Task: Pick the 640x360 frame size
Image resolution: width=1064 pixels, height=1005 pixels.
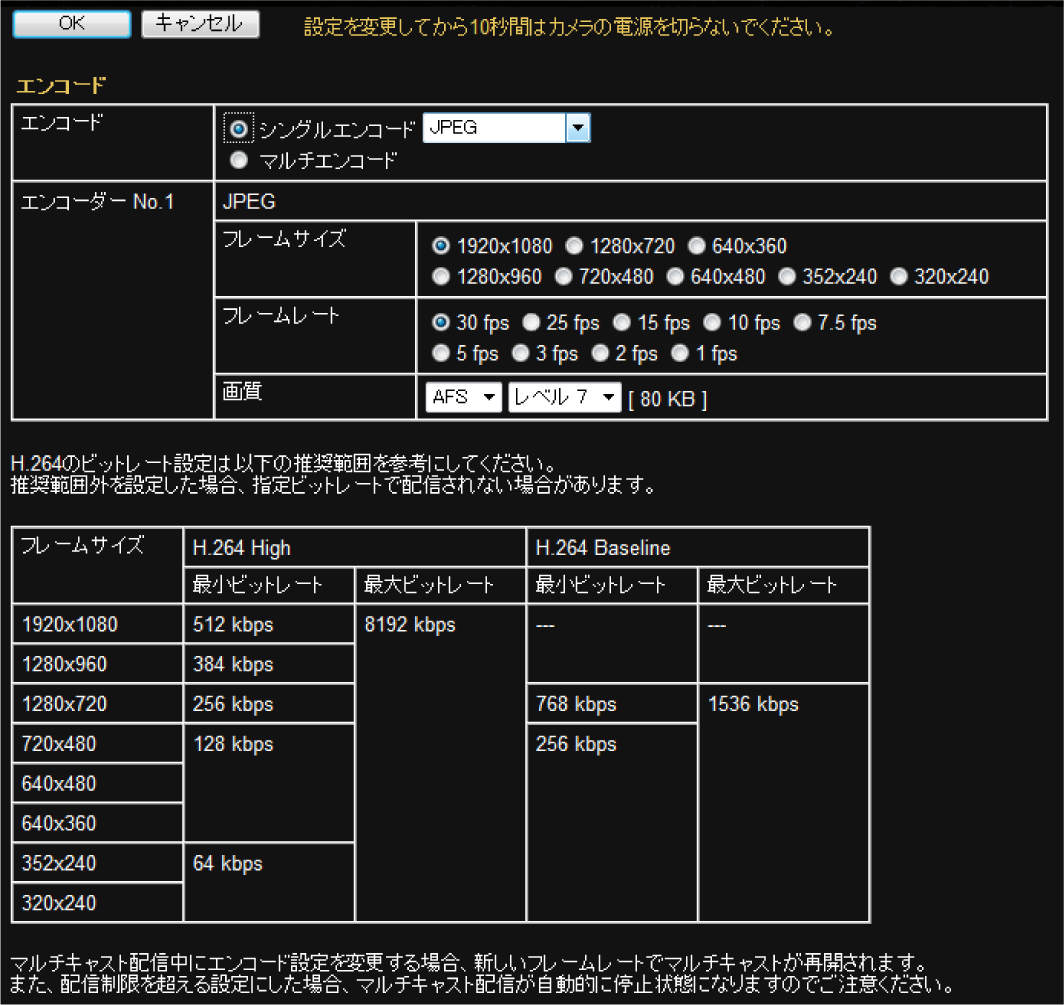Action: (x=695, y=246)
